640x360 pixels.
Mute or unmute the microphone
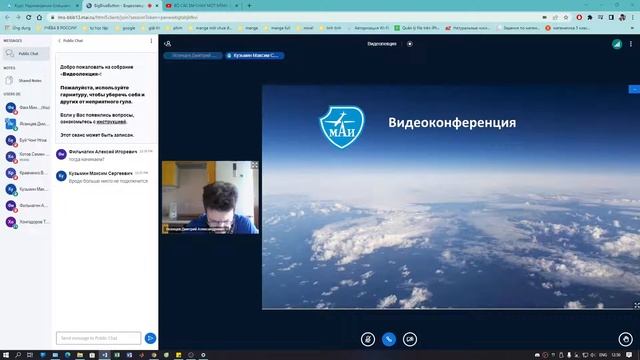(368, 339)
